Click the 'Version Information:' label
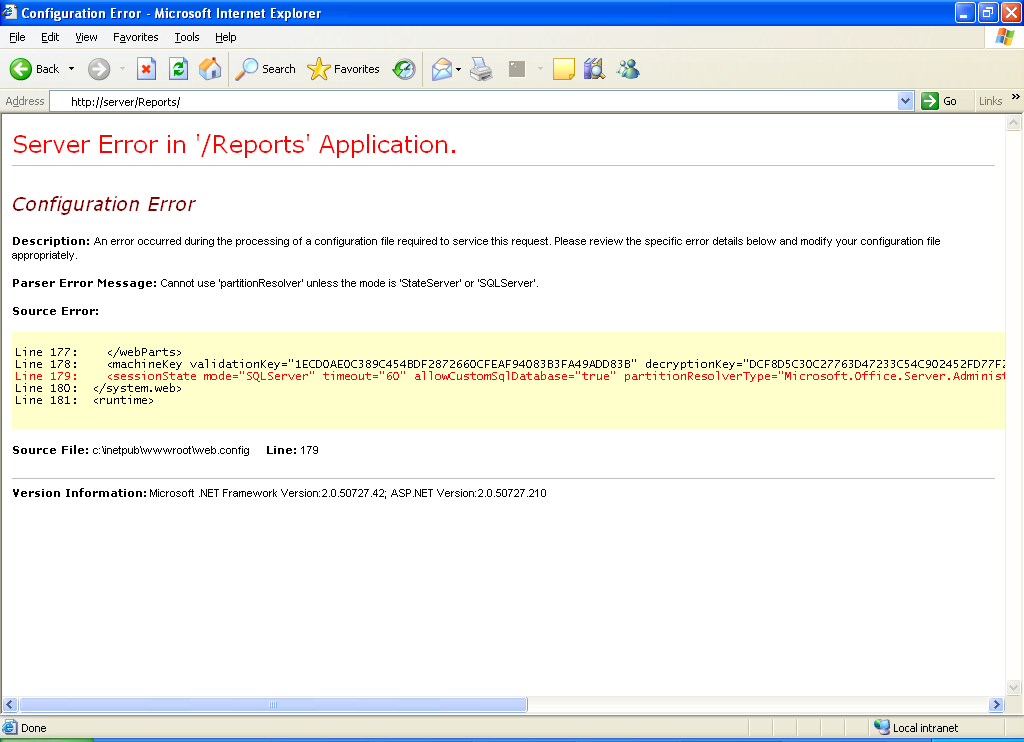Image resolution: width=1024 pixels, height=742 pixels. point(80,493)
